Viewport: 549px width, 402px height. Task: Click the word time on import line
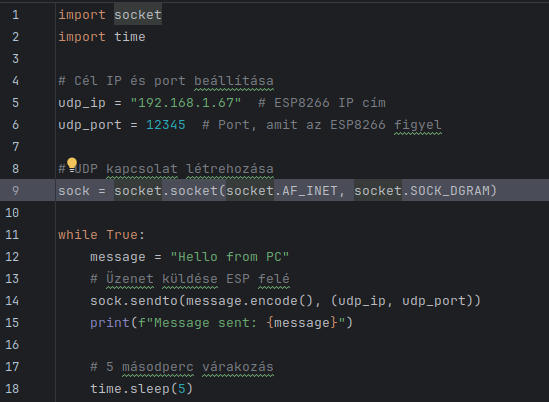[130, 37]
